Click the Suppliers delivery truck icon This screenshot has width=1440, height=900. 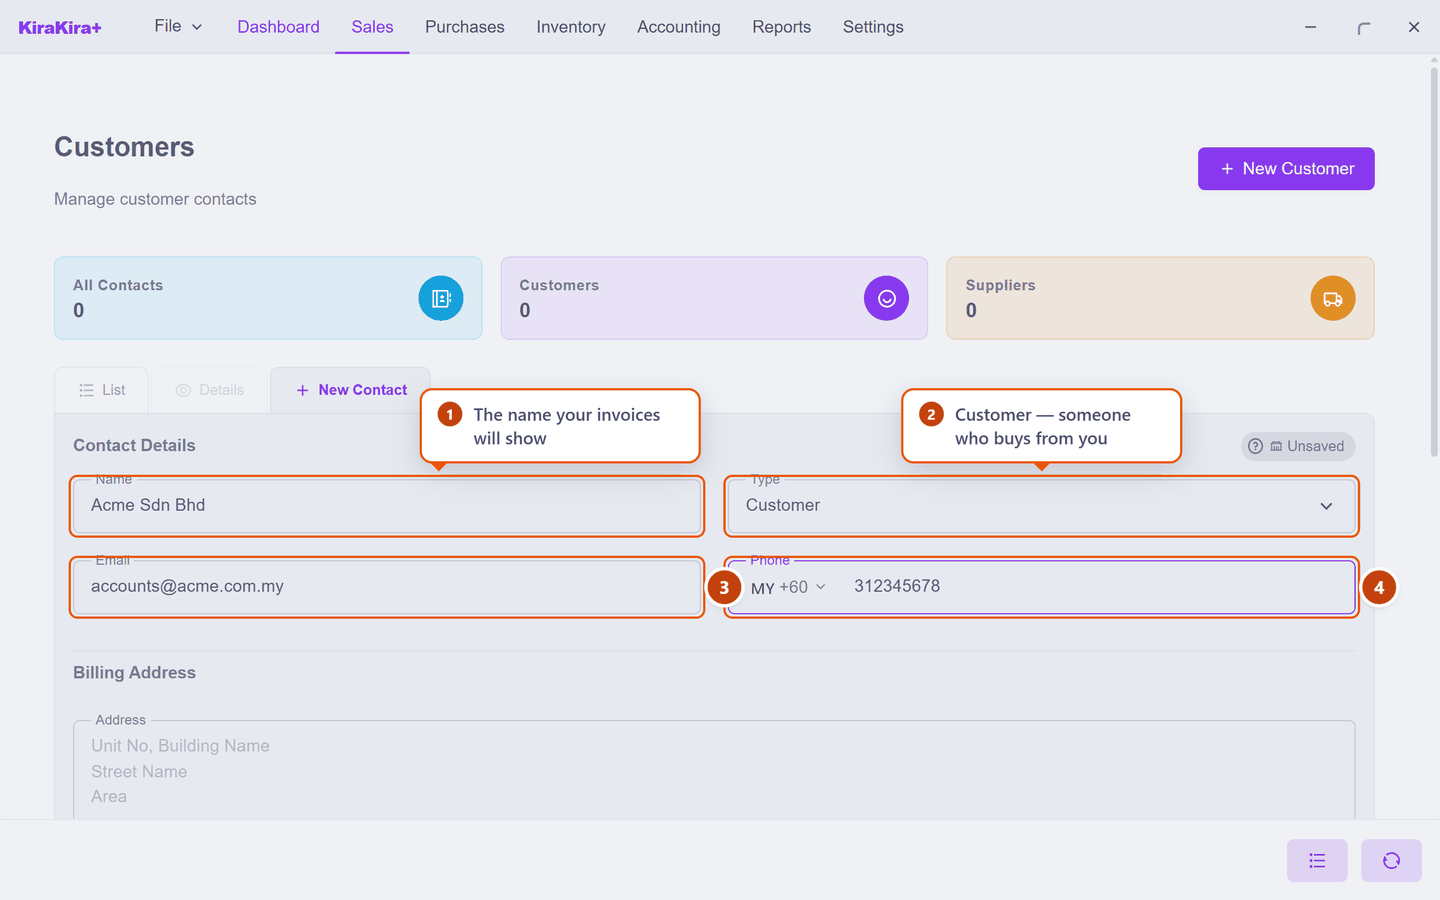tap(1333, 298)
